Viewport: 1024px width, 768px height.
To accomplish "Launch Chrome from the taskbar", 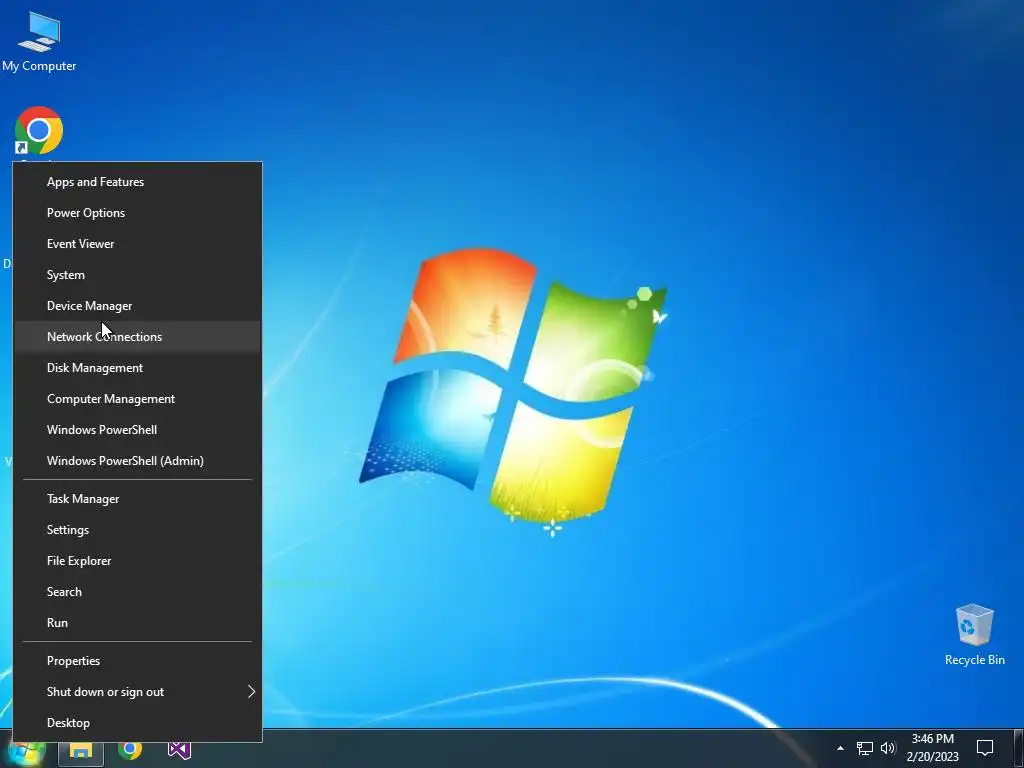I will 130,749.
